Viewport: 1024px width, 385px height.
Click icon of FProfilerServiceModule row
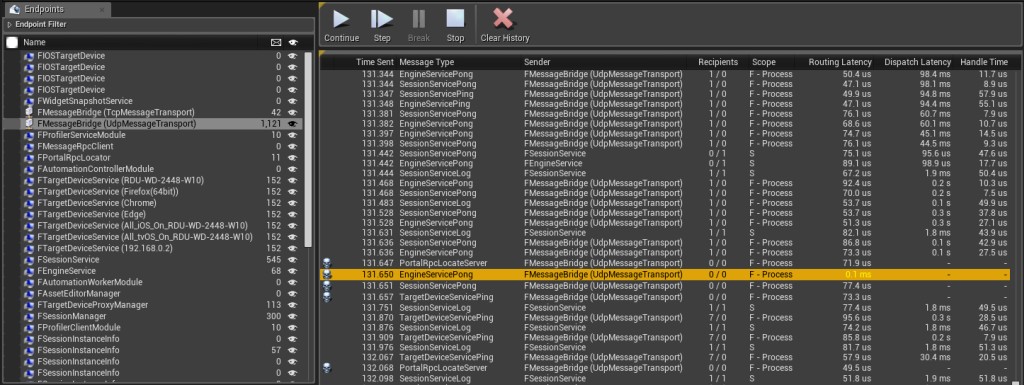click(29, 135)
